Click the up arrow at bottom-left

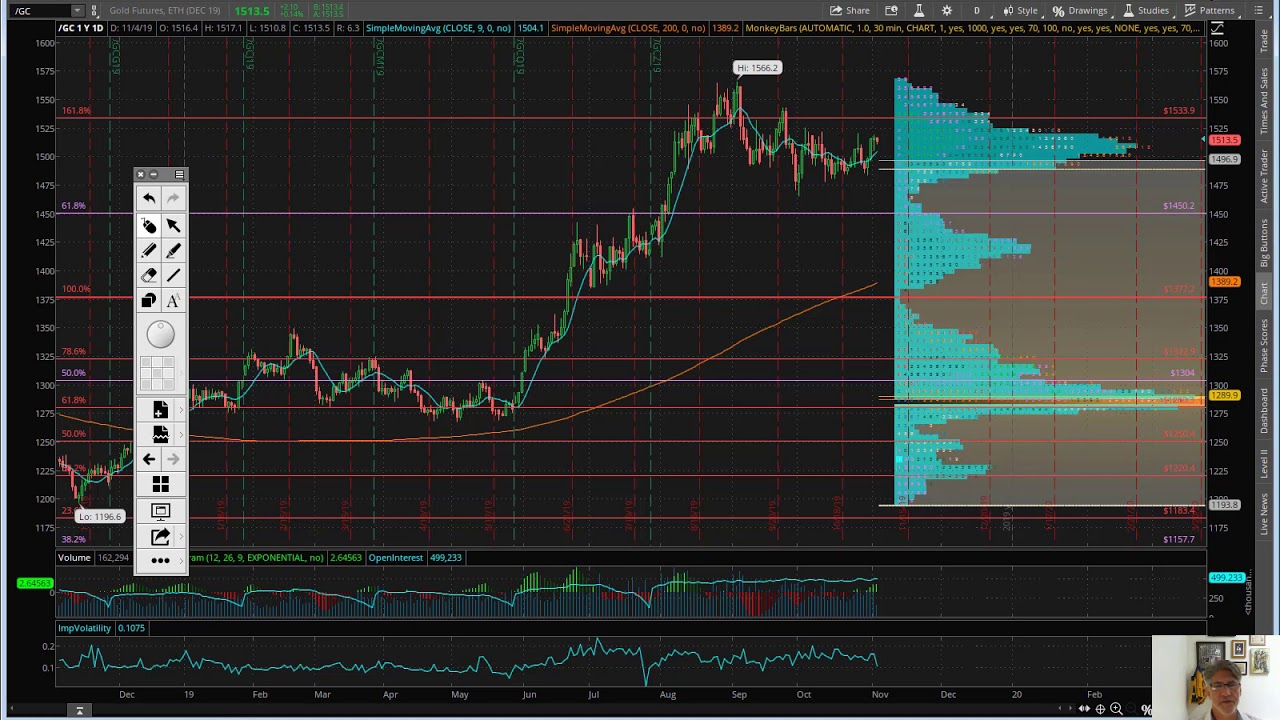(x=79, y=710)
